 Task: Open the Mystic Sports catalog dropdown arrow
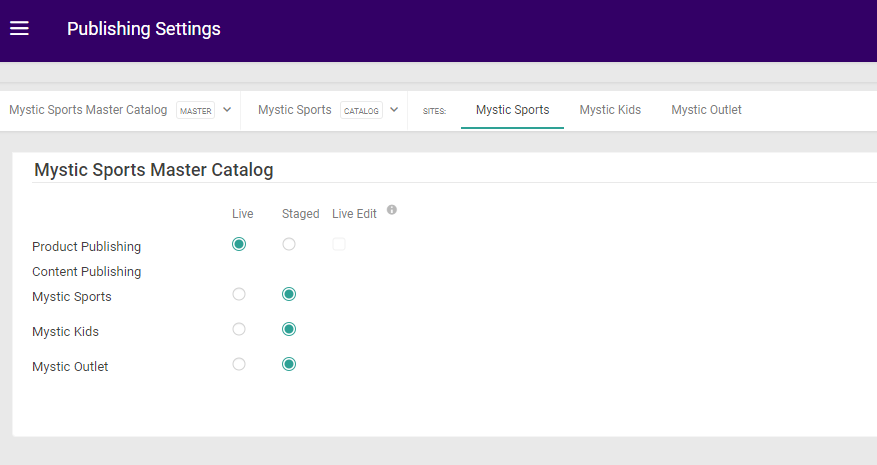pos(394,110)
